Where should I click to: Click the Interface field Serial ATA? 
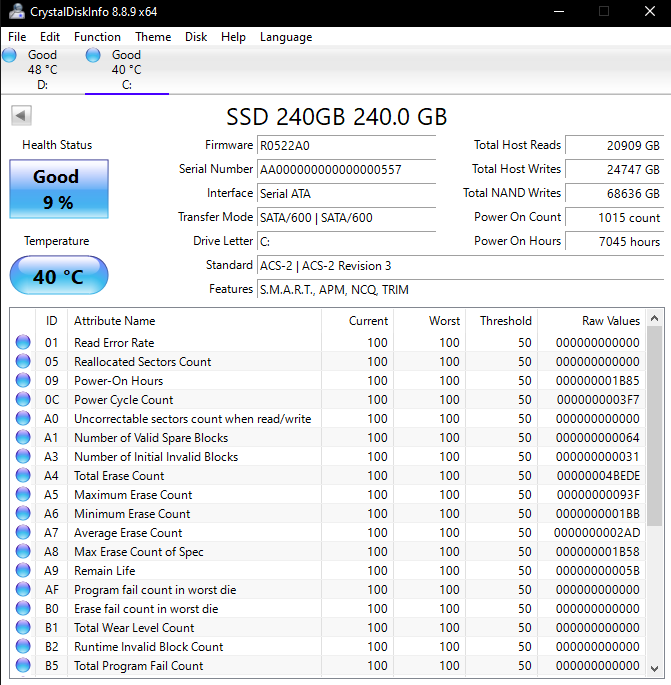click(346, 193)
